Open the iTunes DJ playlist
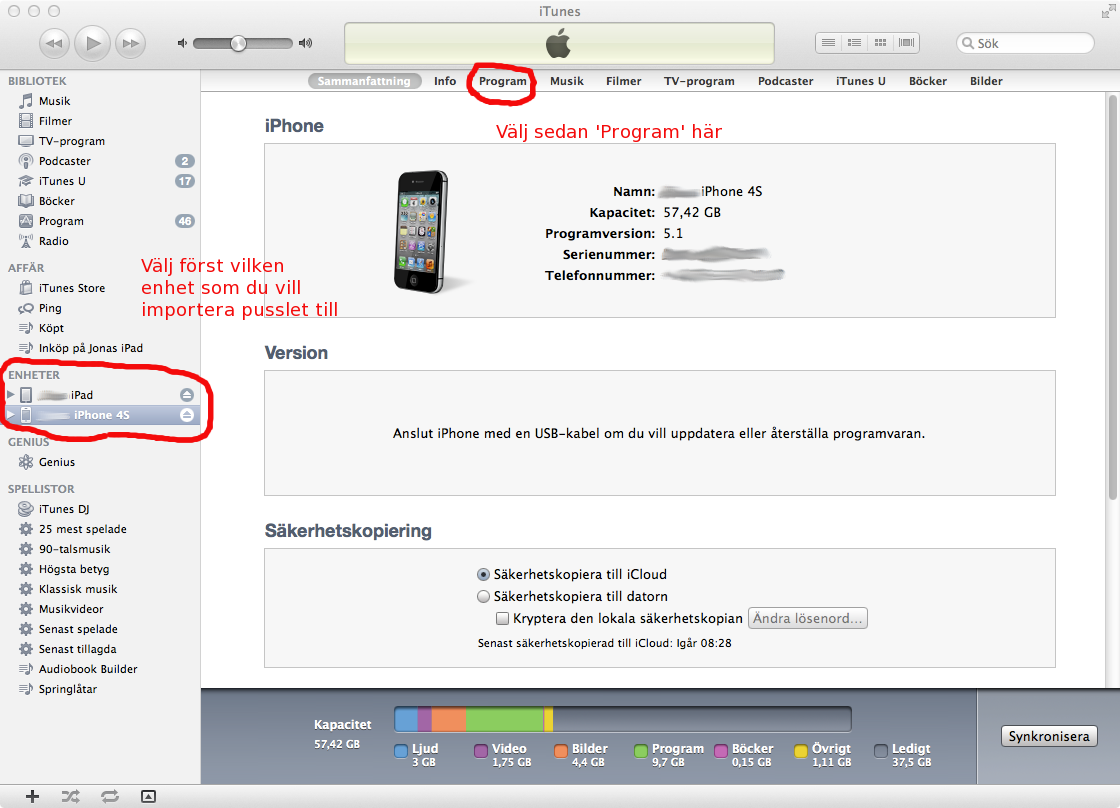Screen dimensions: 1120x808 click(x=100, y=509)
